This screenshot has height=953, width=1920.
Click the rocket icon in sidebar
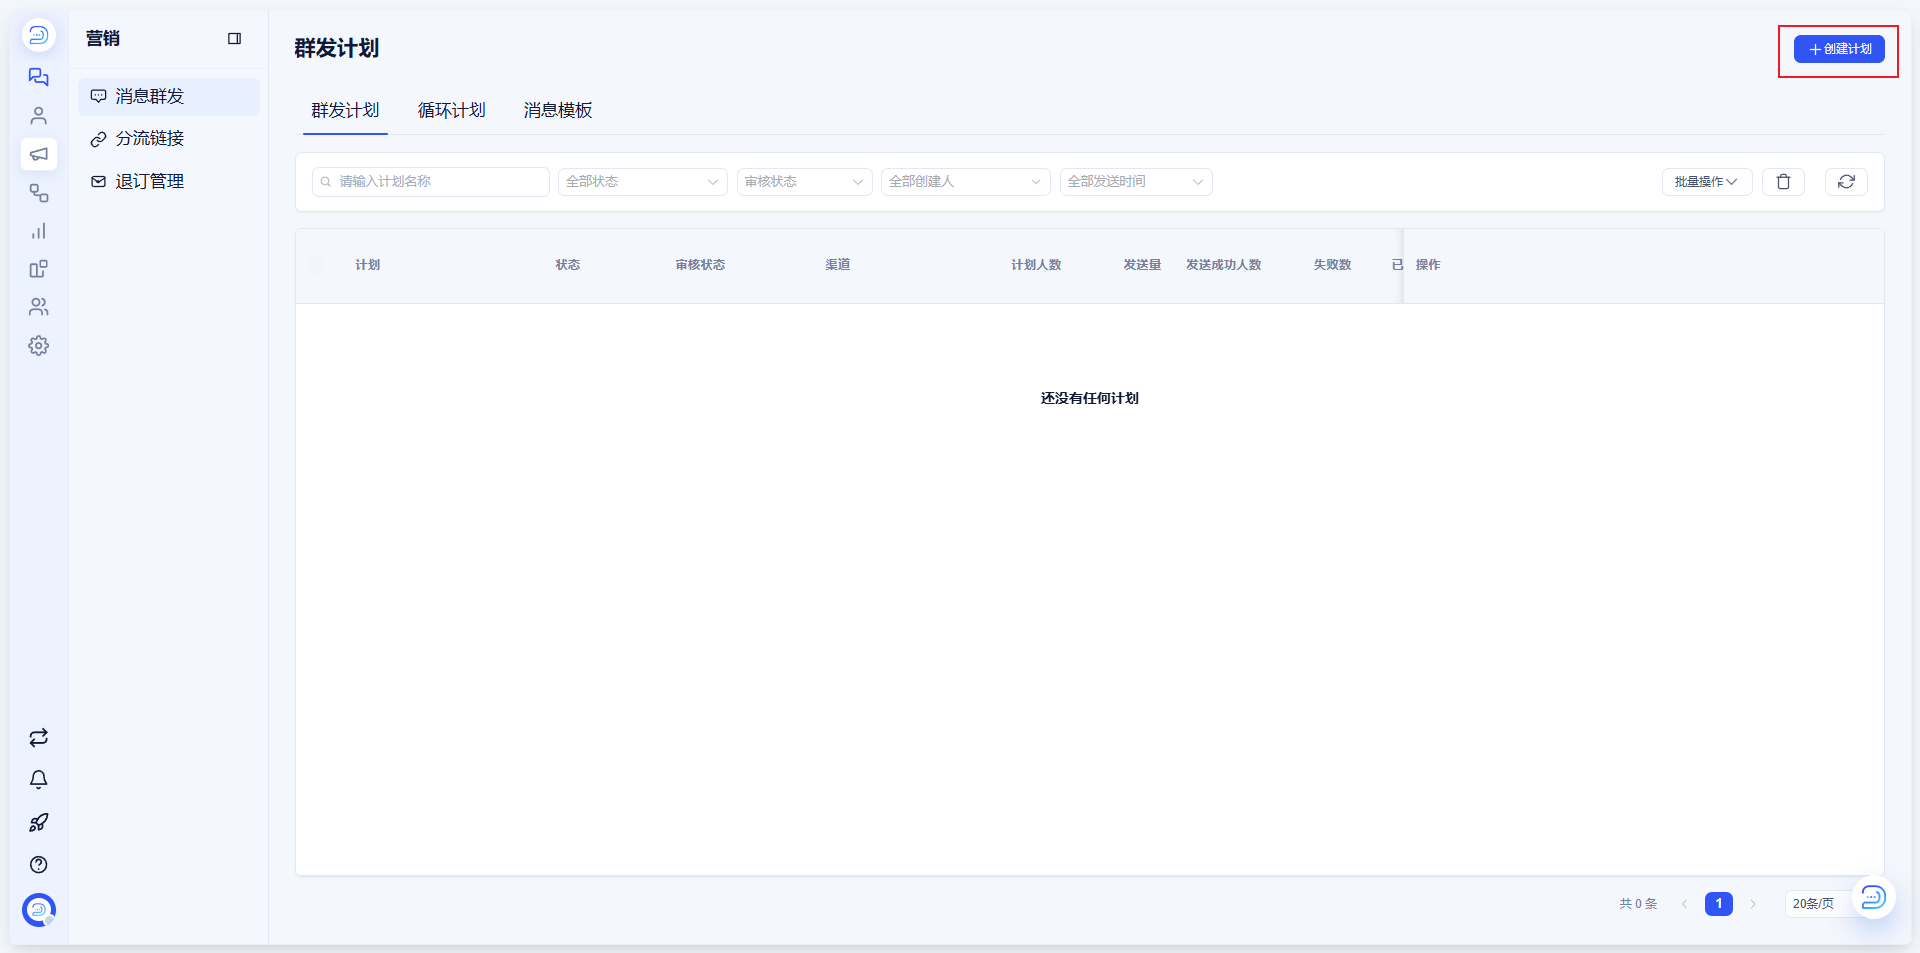click(x=39, y=823)
